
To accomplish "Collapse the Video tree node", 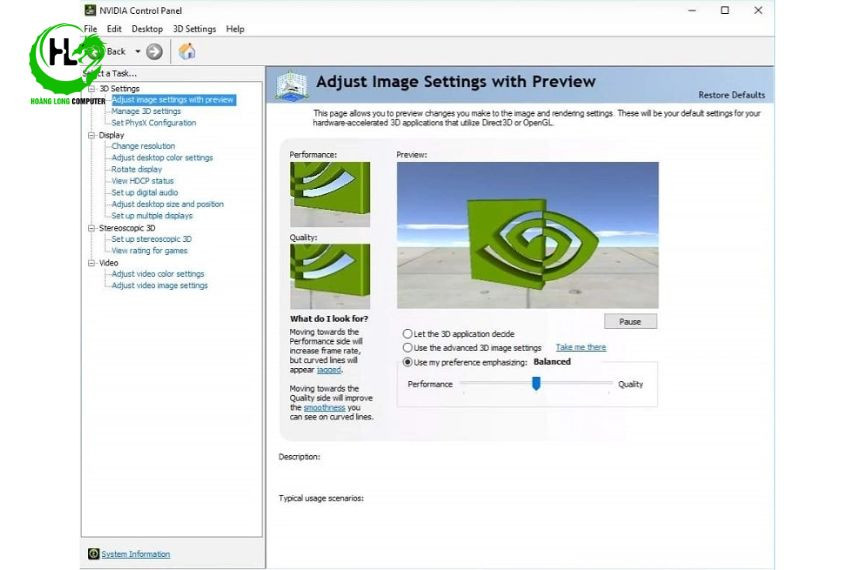I will pyautogui.click(x=91, y=263).
